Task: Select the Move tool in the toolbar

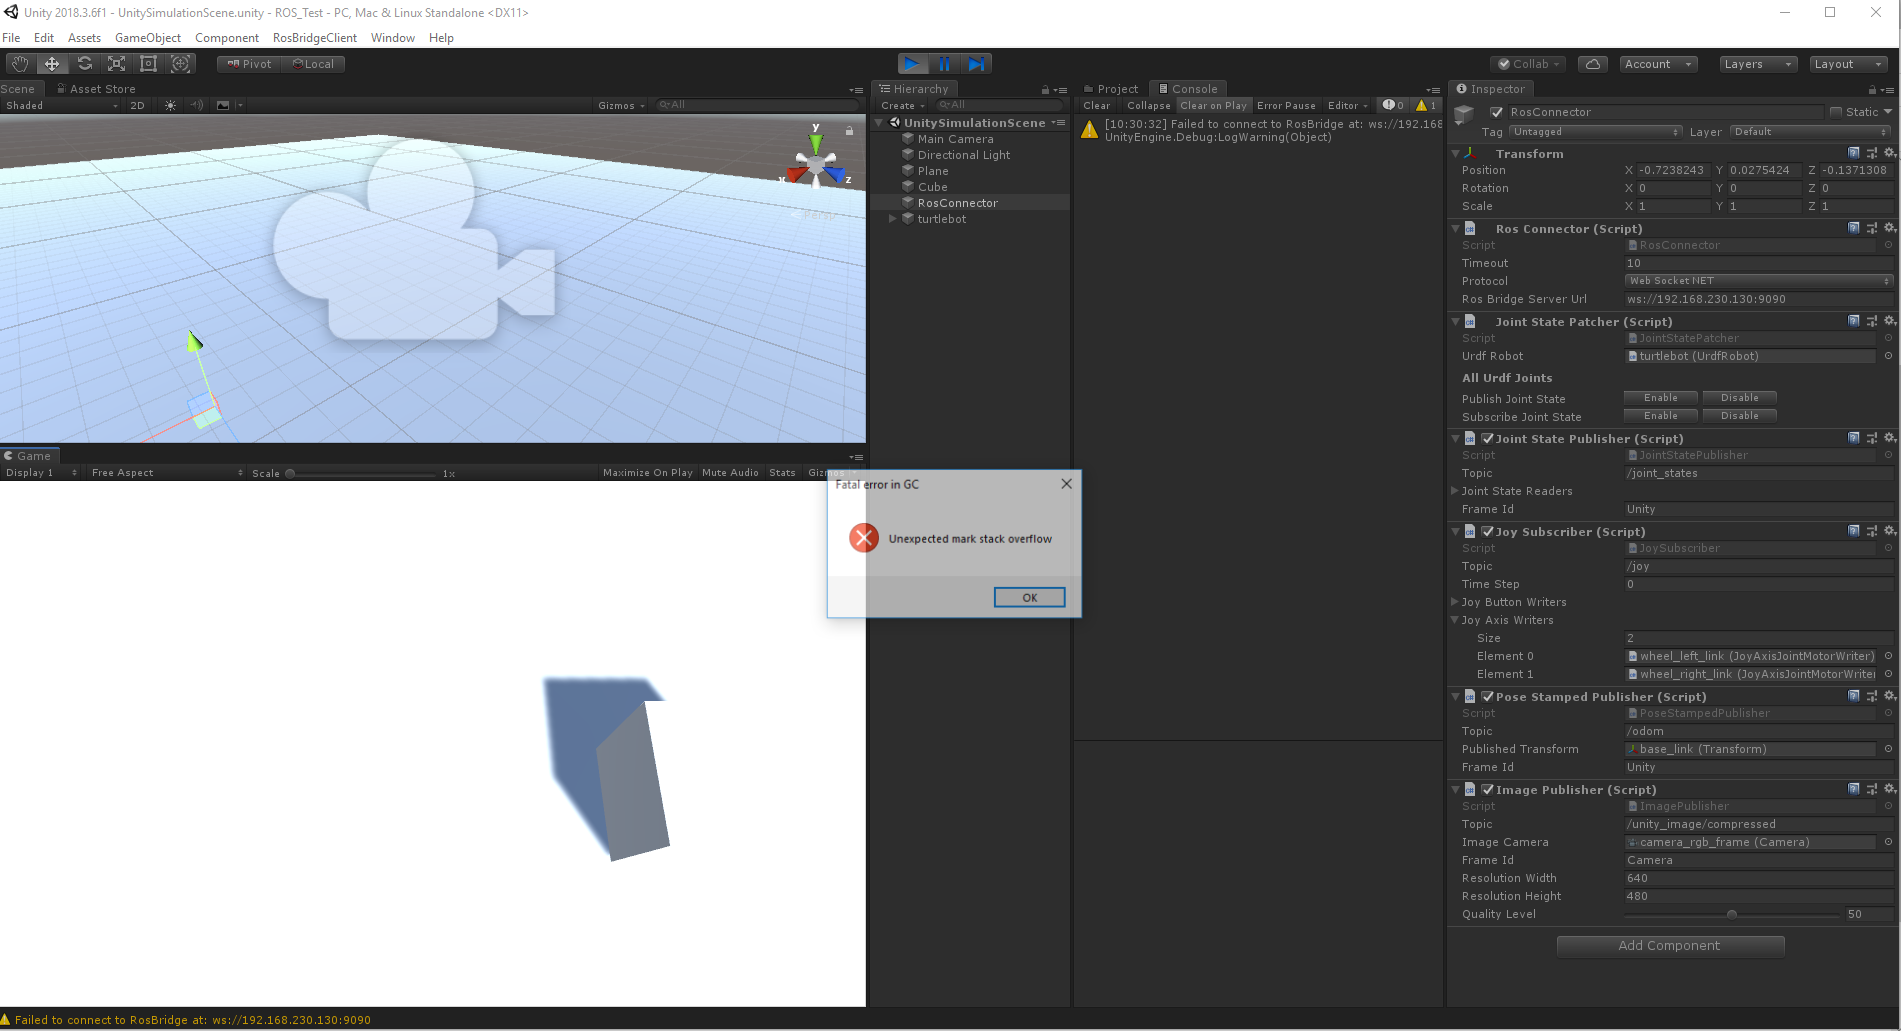Action: point(51,63)
